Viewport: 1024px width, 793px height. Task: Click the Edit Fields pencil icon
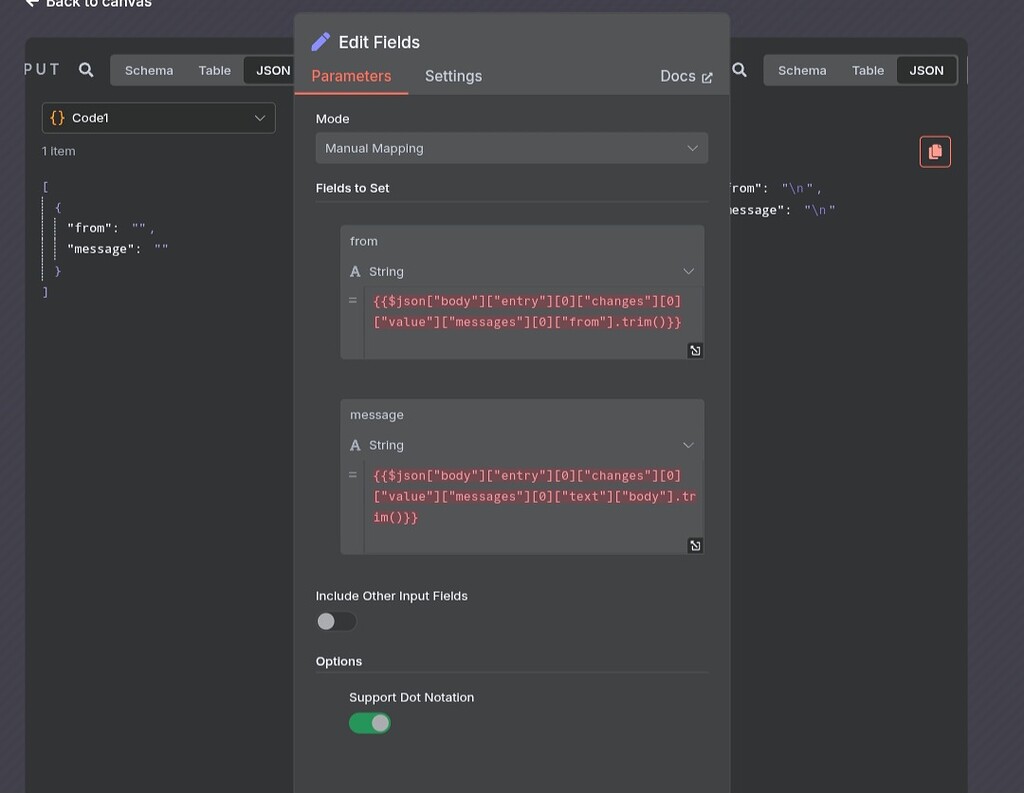point(321,42)
